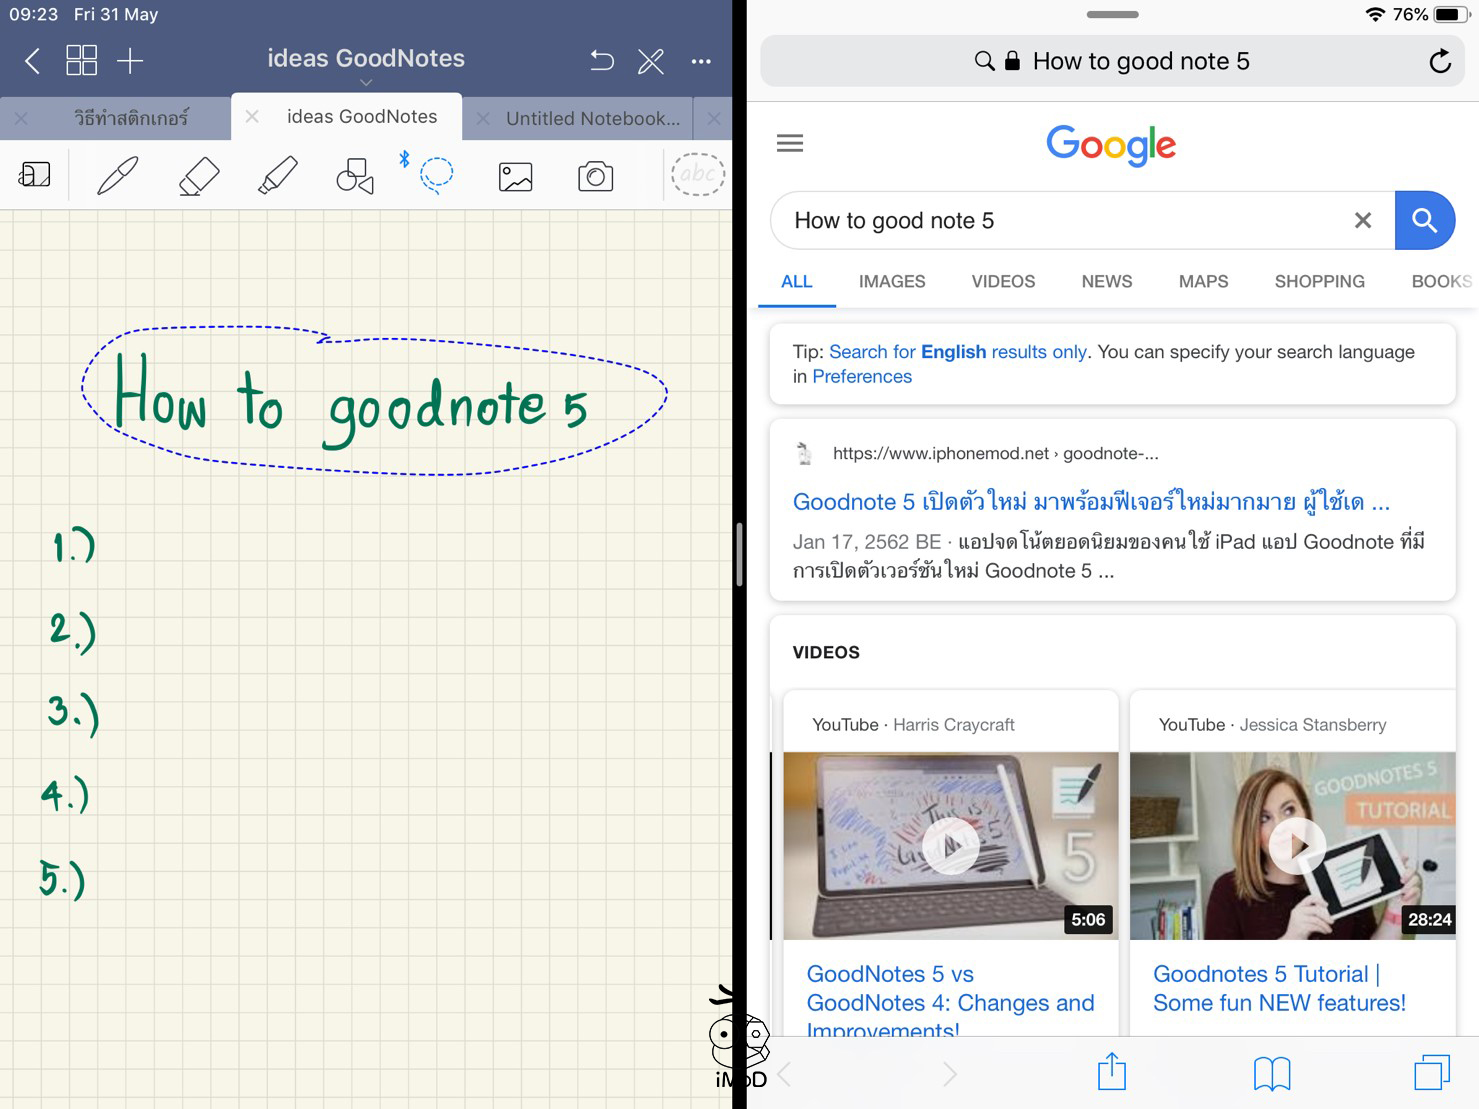Clear the Google search box text

click(1362, 221)
